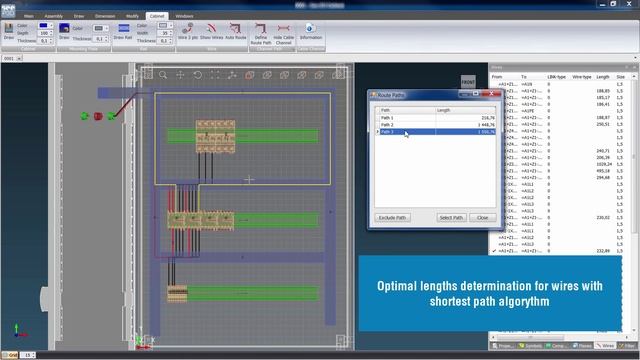This screenshot has width=640, height=360.
Task: Click the Exclude Path button
Action: point(392,218)
